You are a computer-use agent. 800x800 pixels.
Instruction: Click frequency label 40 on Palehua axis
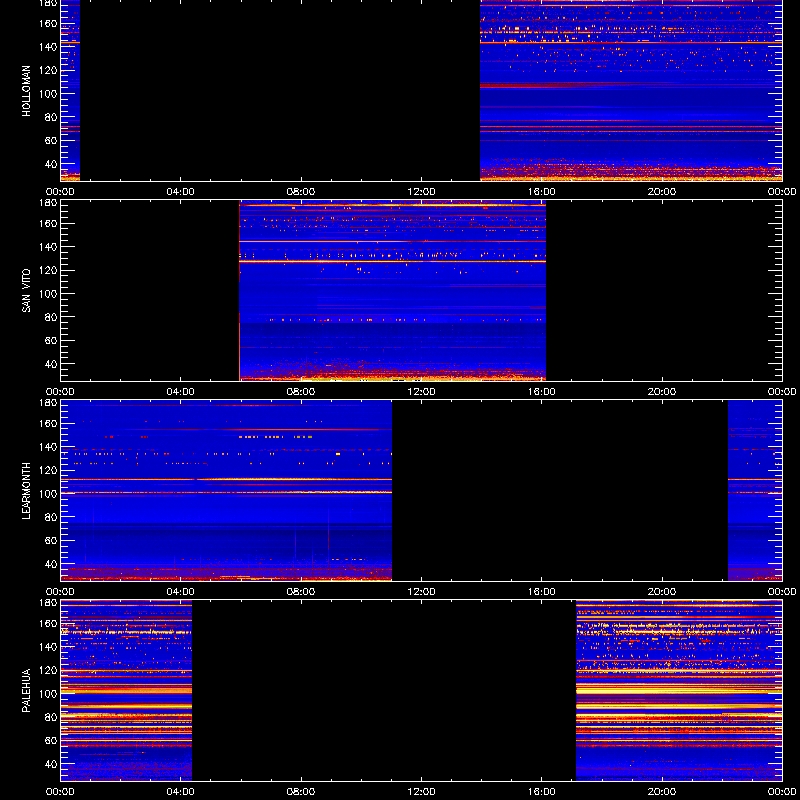[x=52, y=764]
